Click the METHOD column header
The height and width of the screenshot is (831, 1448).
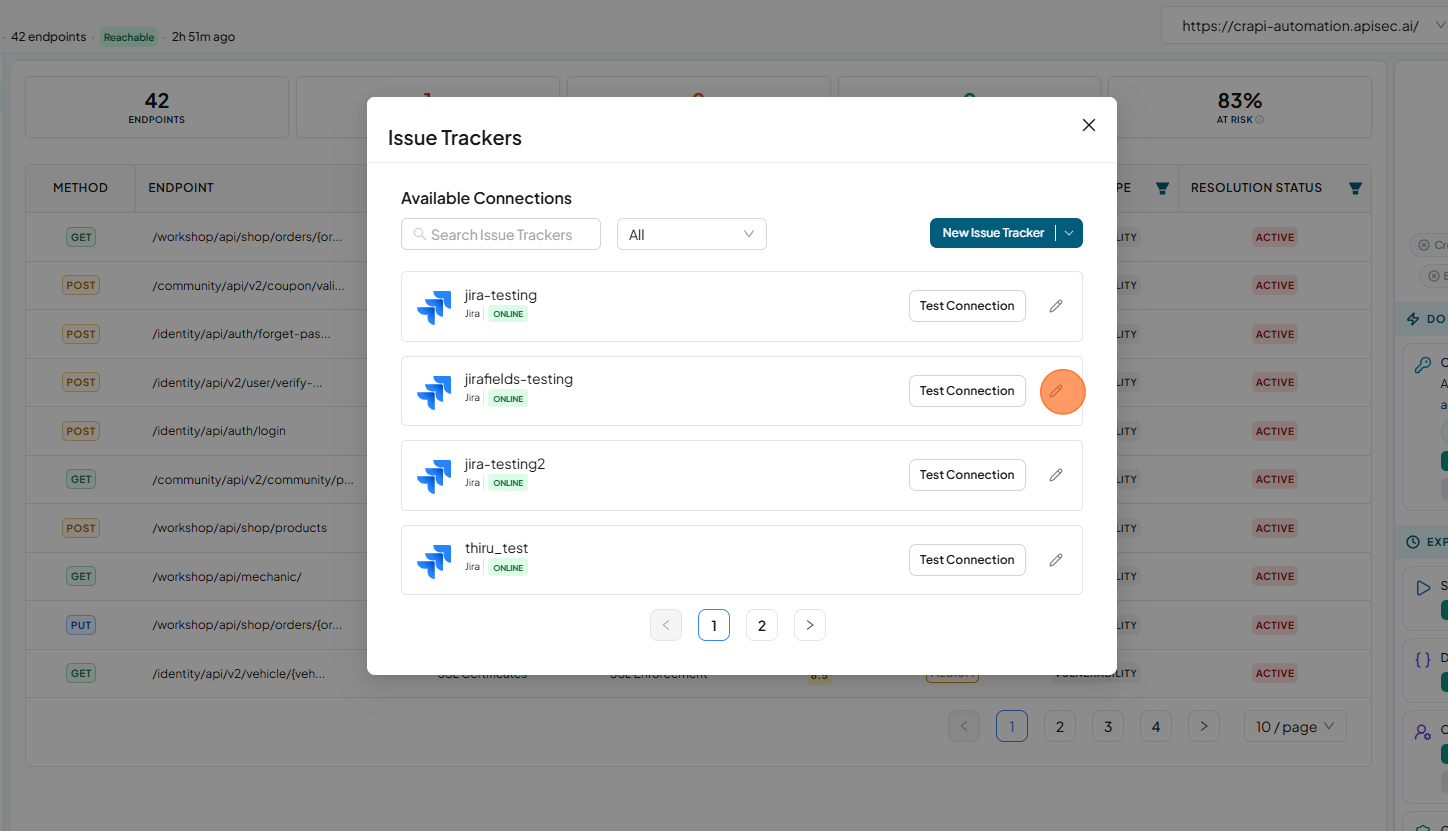(80, 188)
